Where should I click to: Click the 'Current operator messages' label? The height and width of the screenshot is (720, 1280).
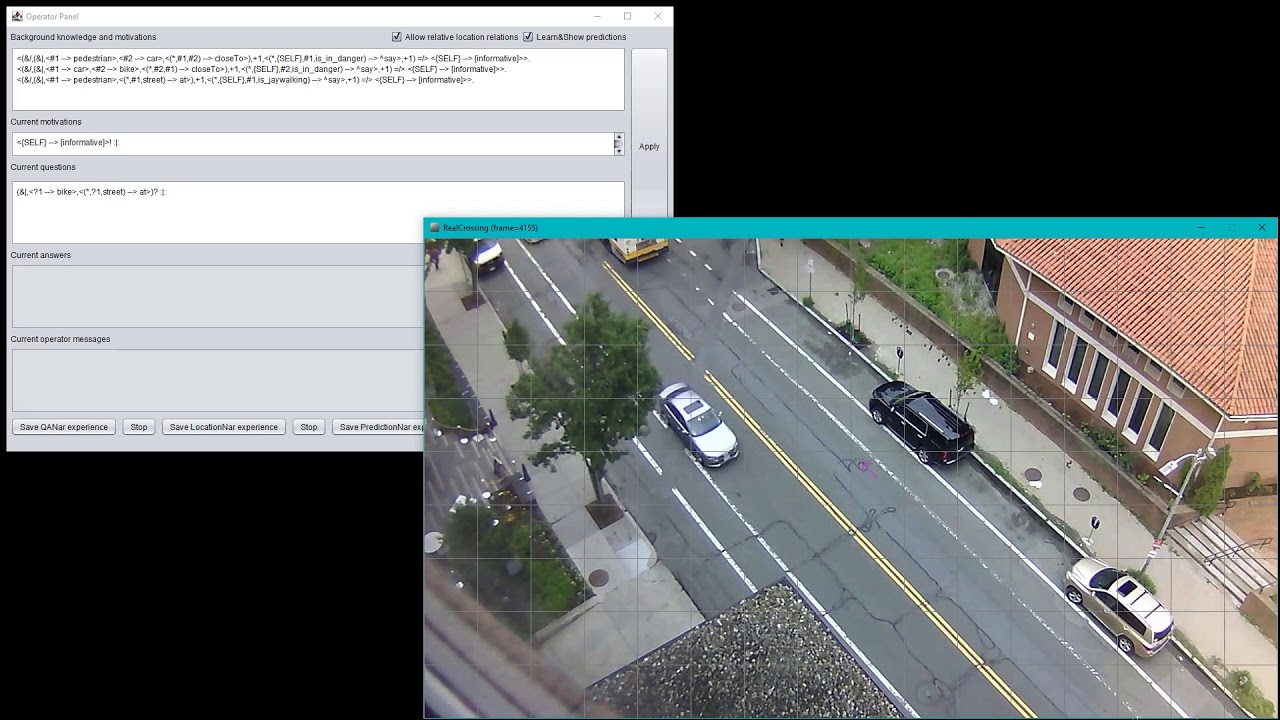(x=60, y=339)
